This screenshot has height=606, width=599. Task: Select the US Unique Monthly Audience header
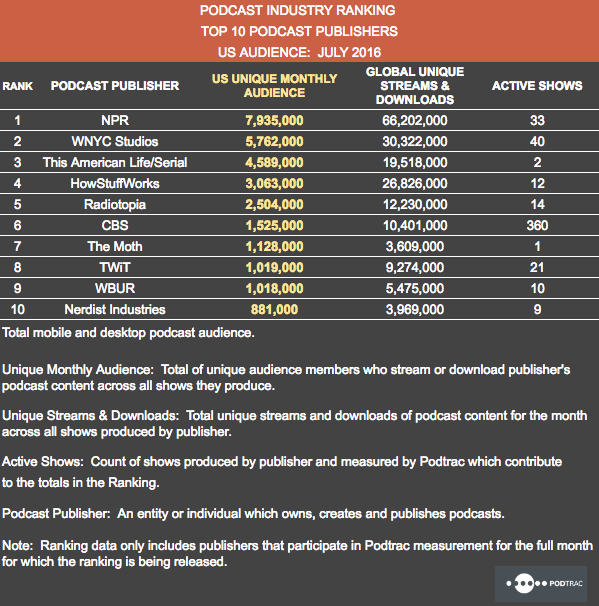[274, 85]
